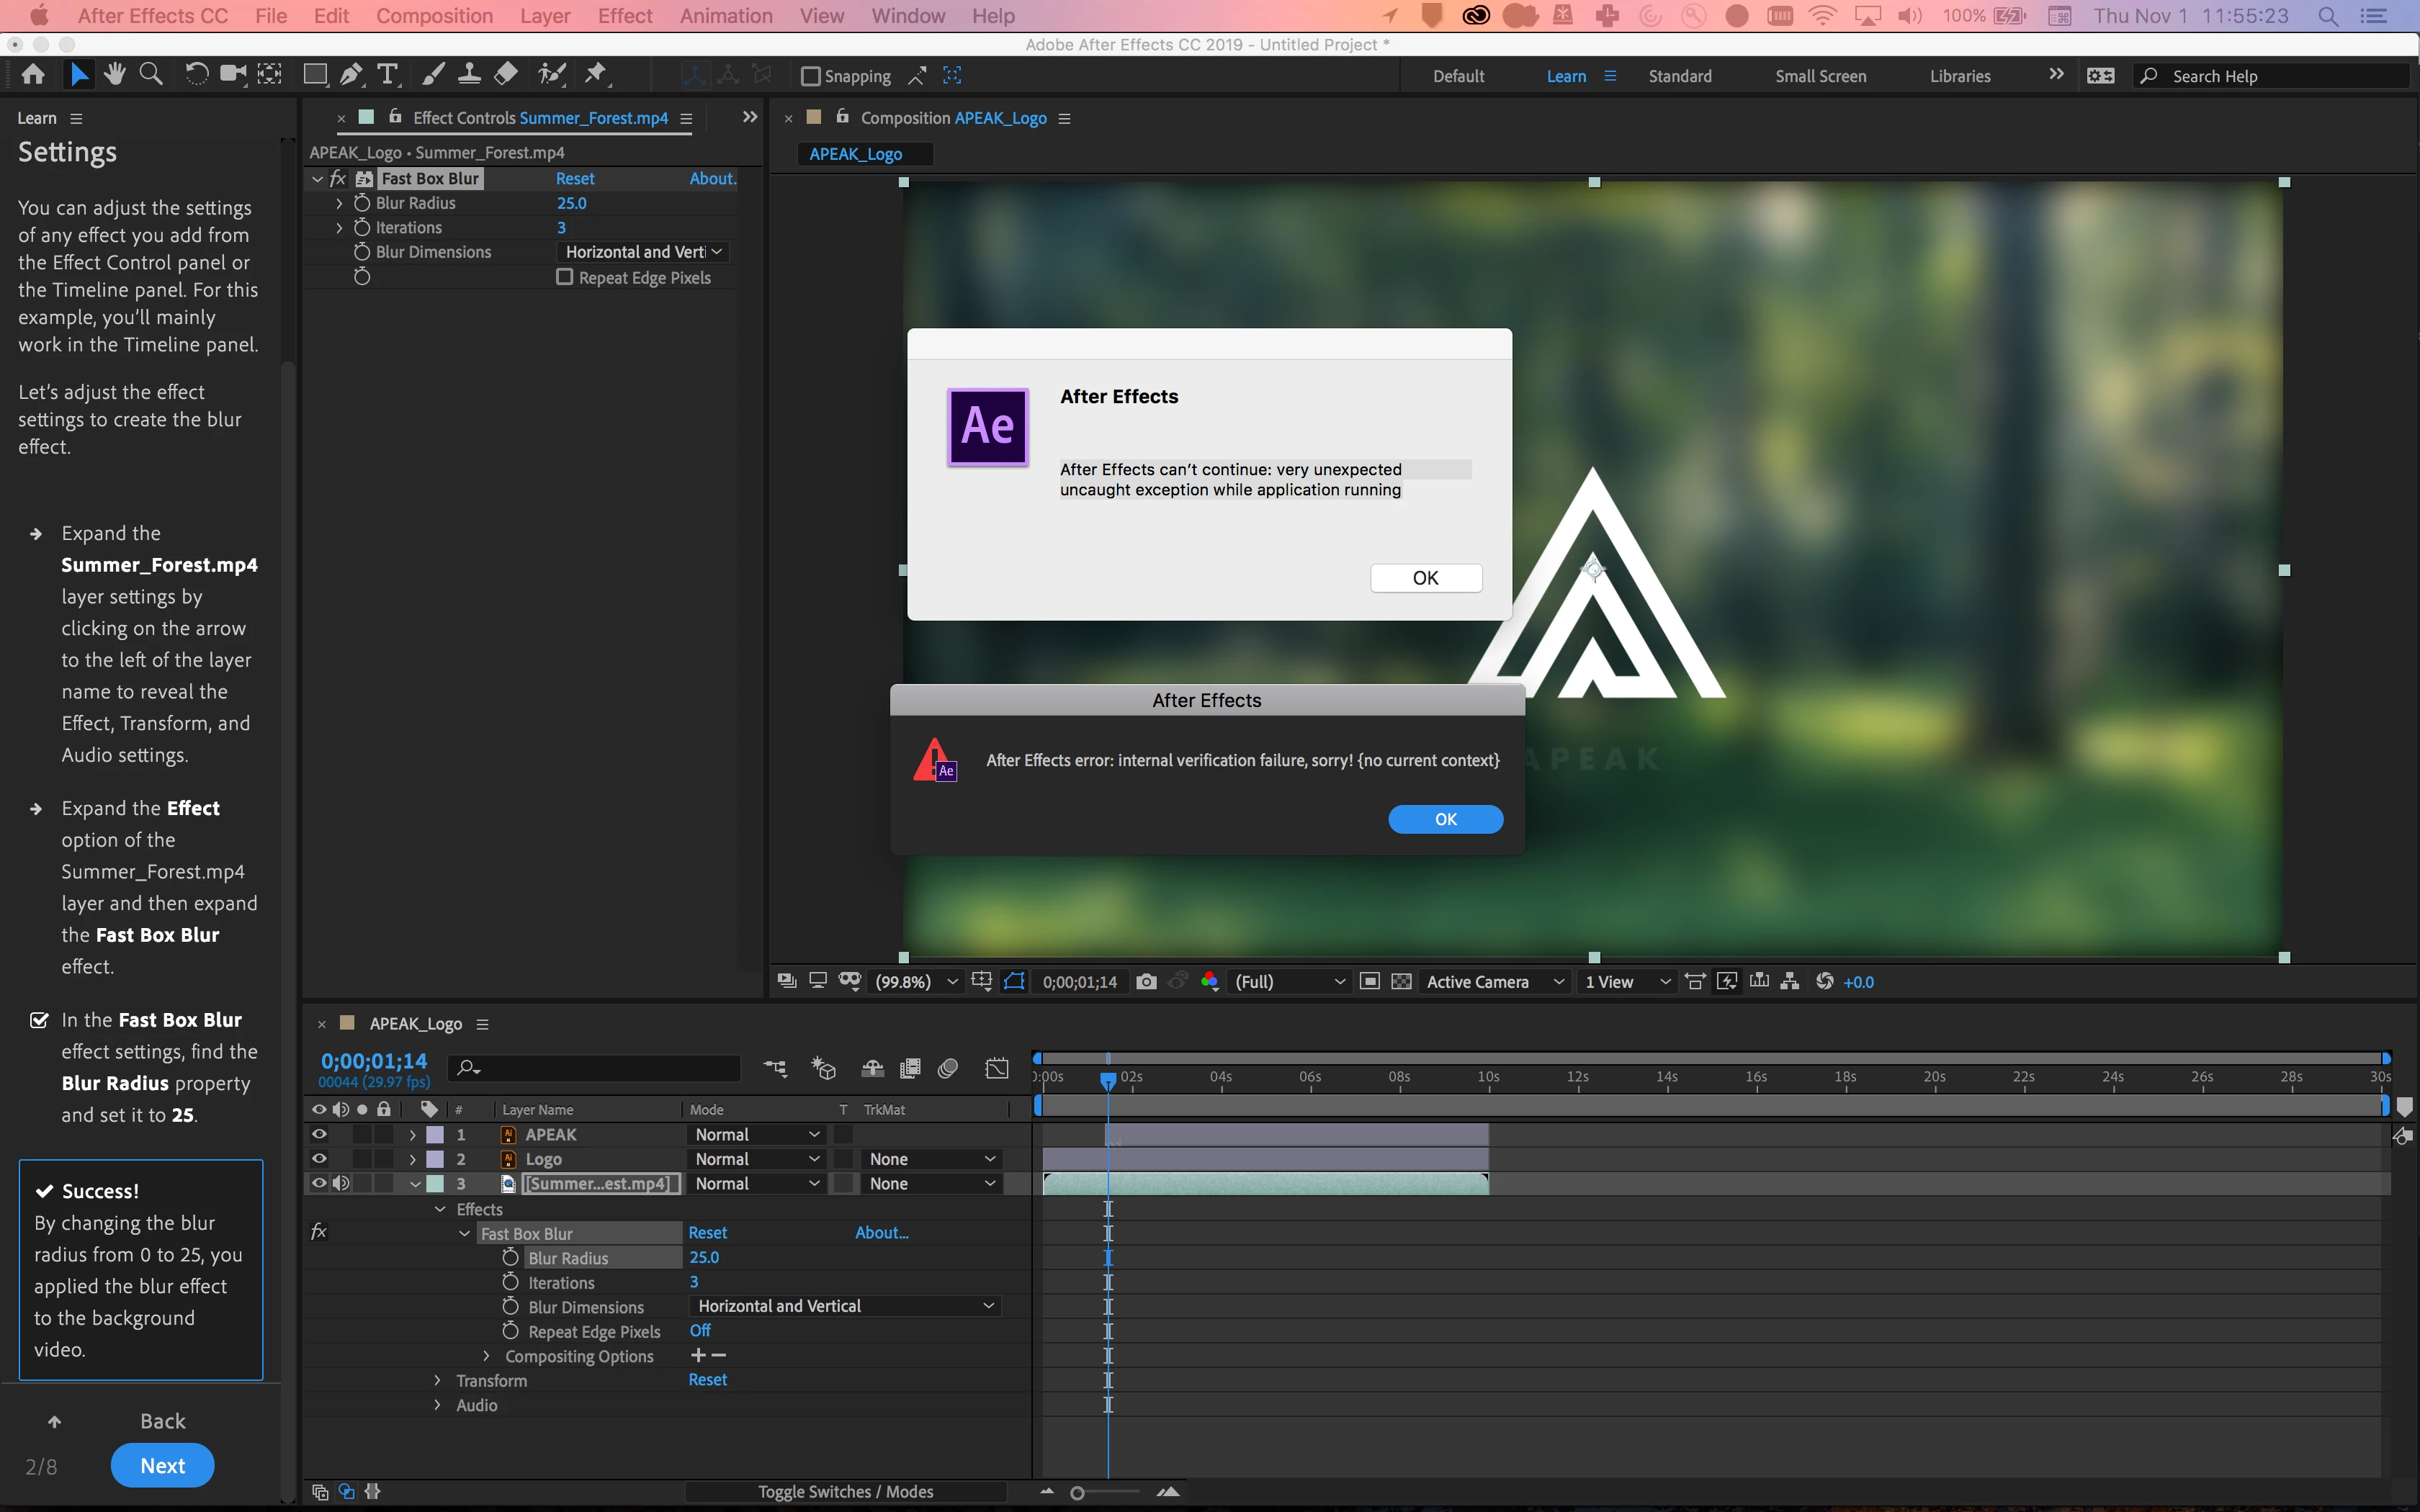
Task: Expand the Transform property group
Action: [437, 1380]
